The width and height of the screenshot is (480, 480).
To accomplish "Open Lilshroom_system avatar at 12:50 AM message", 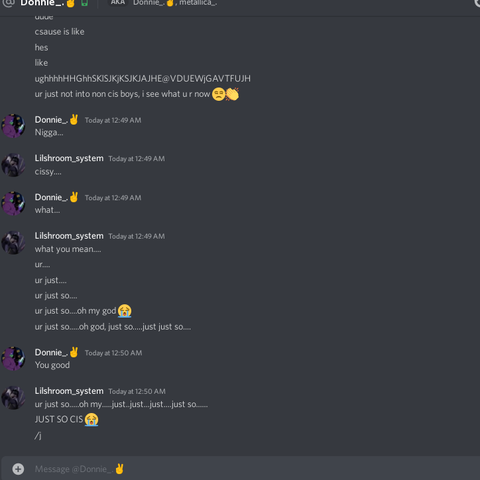I will point(13,398).
